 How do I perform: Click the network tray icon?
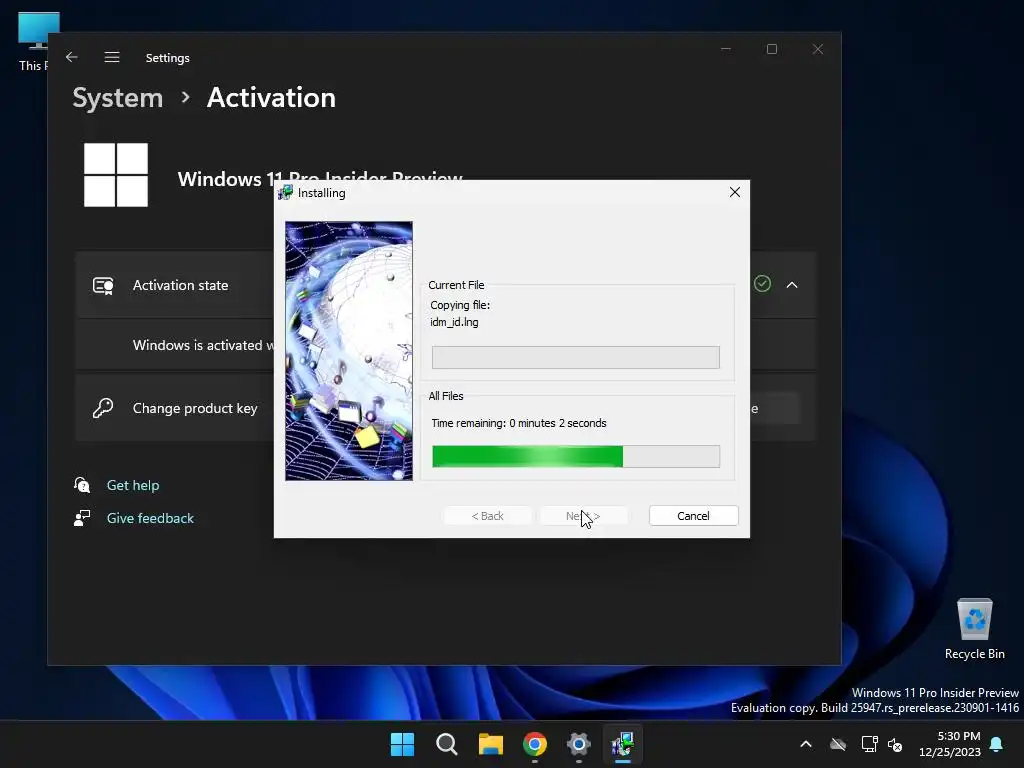coord(869,744)
